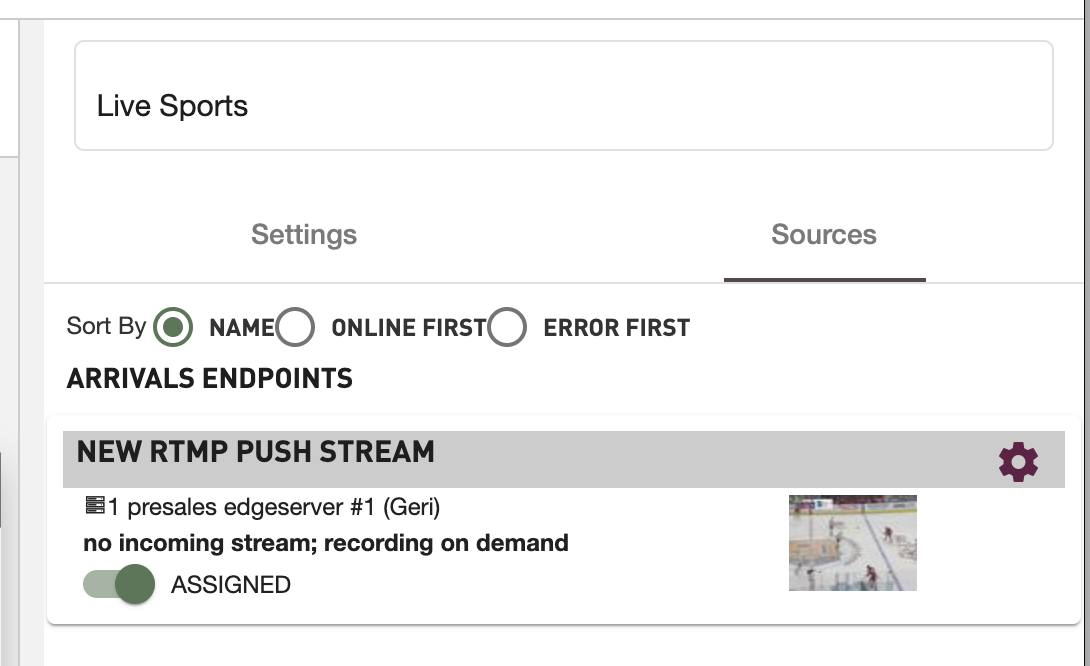Screen dimensions: 1090x666
Task: Switch to the Settings tab
Action: 304,235
